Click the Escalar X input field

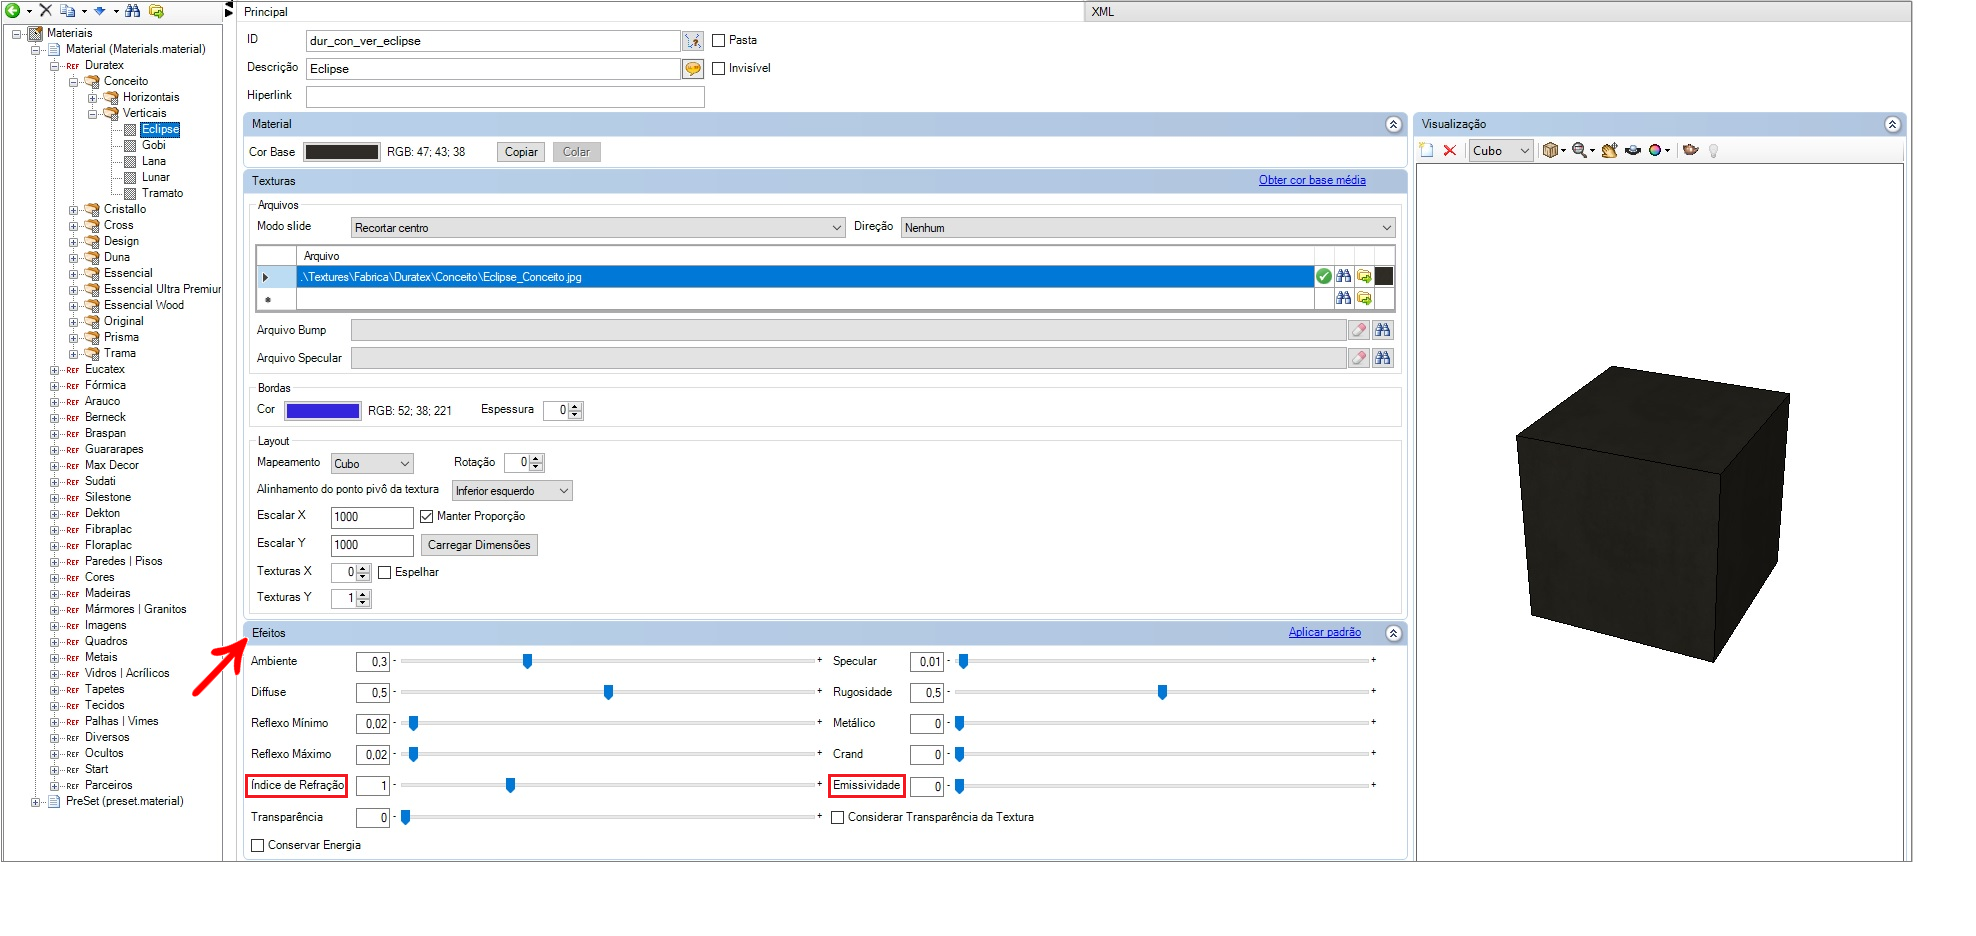point(372,518)
